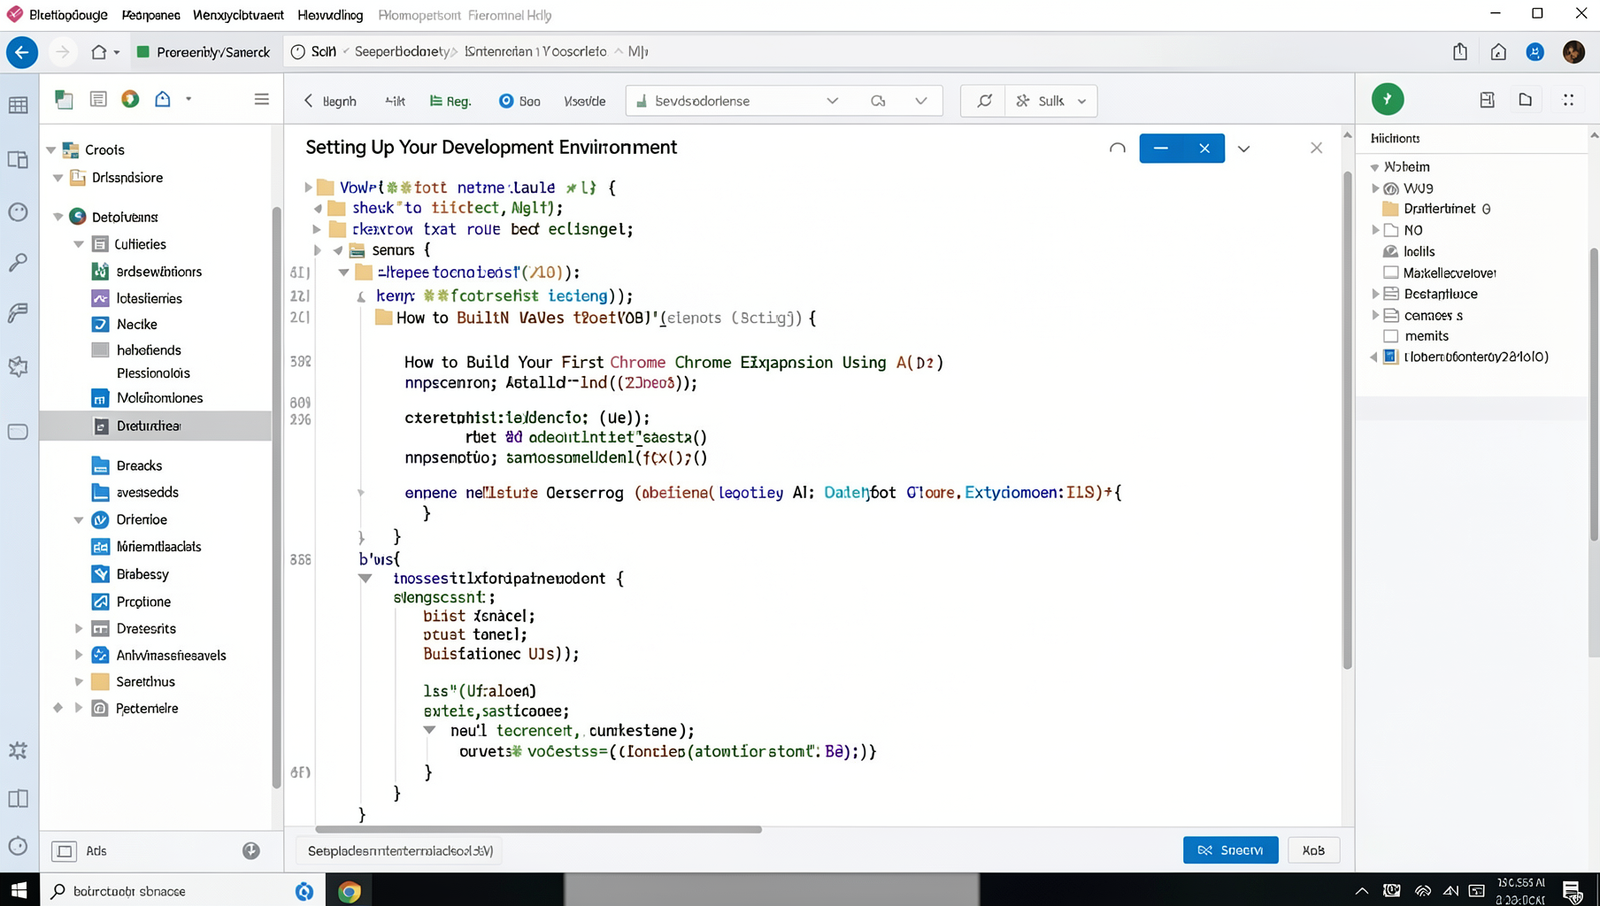The image size is (1600, 906).
Task: Click the horizontal scrollbar below the code
Action: click(x=538, y=829)
